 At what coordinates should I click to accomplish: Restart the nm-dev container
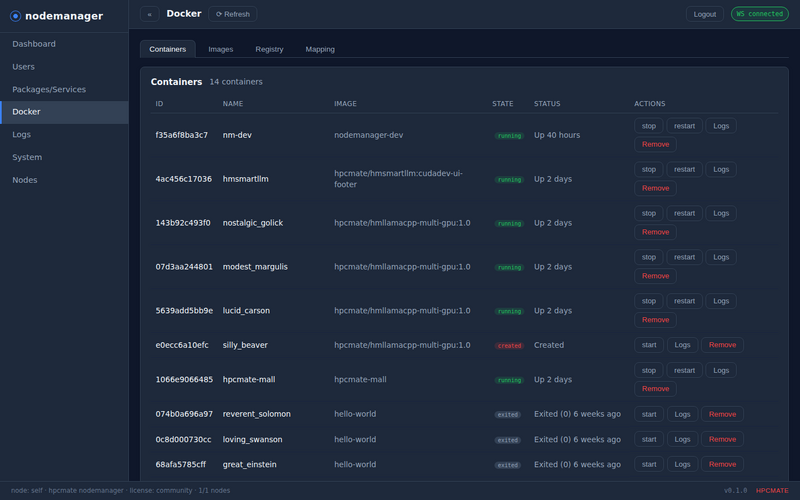coord(684,126)
